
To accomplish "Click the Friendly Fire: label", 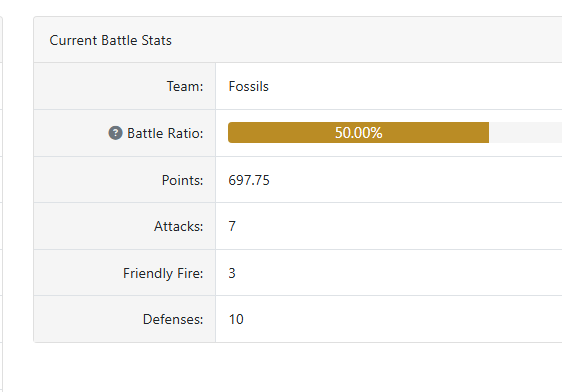I will 163,273.
